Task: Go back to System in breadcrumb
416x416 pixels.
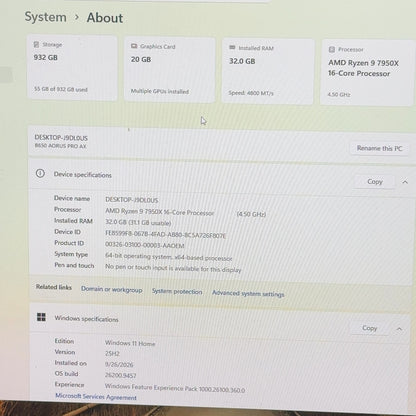Action: (45, 17)
